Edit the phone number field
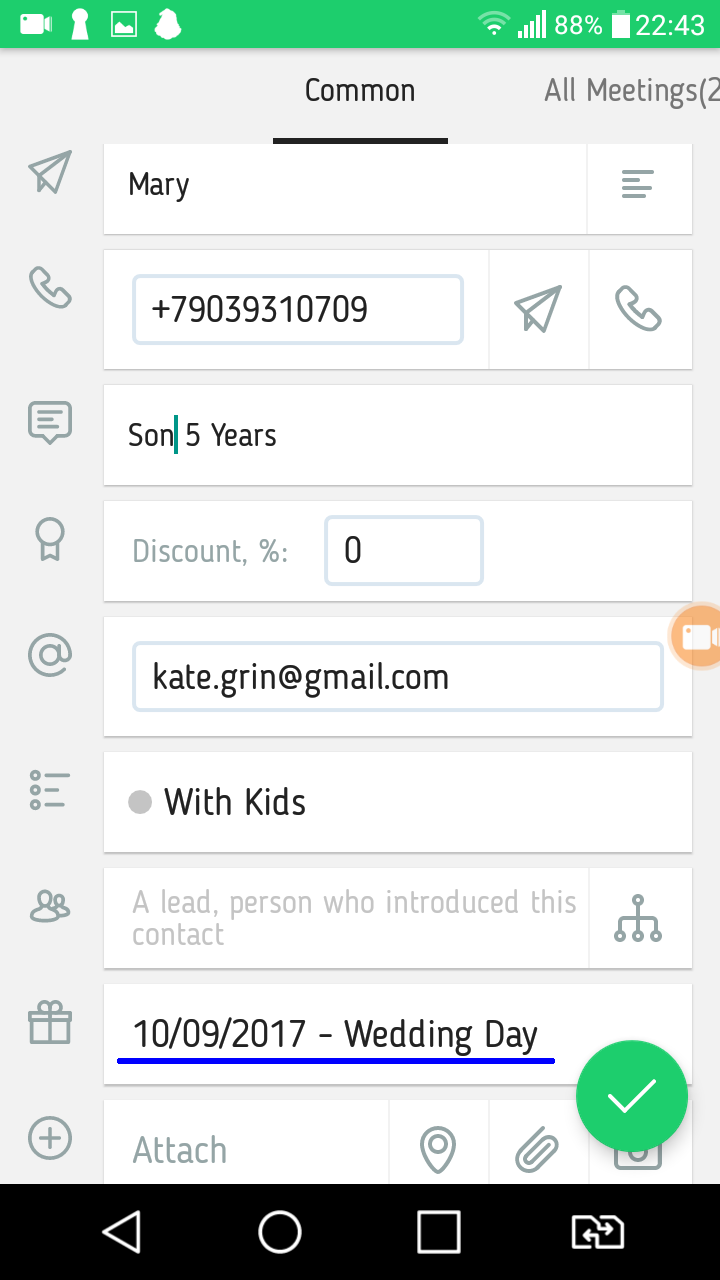 tap(297, 310)
